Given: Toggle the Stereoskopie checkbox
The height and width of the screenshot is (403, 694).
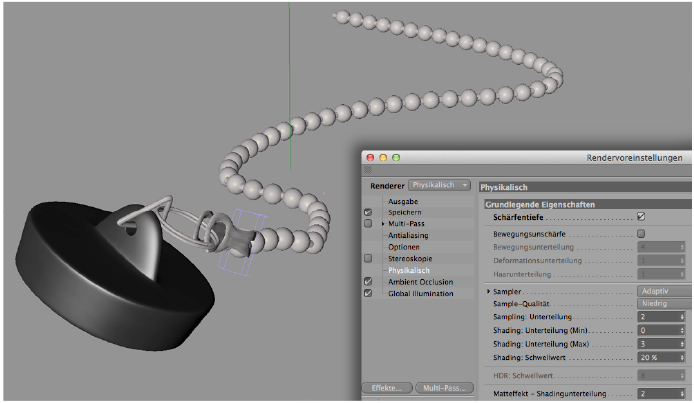Looking at the screenshot, I should [368, 258].
